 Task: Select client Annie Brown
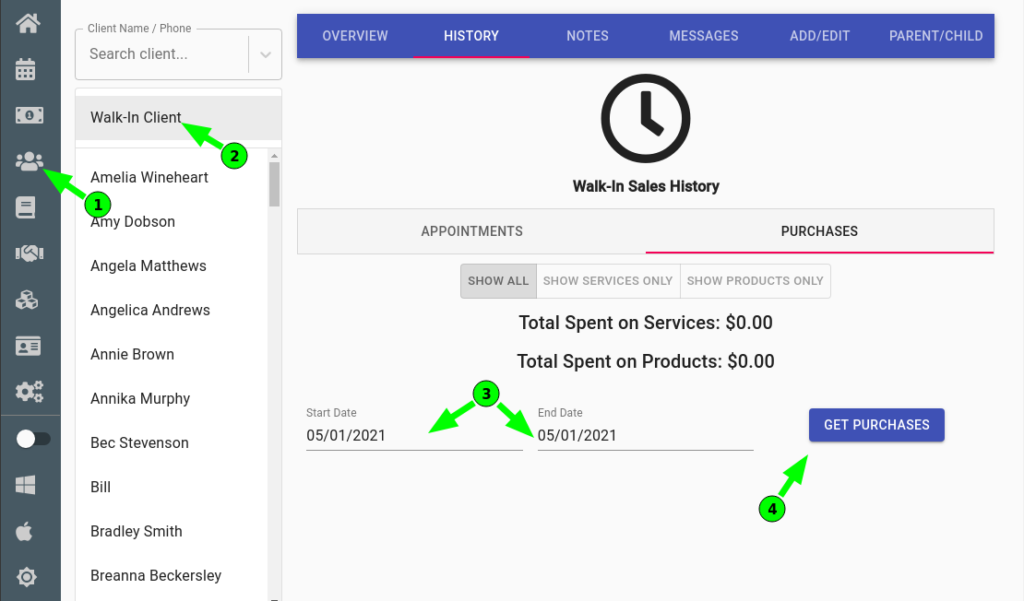click(172, 354)
